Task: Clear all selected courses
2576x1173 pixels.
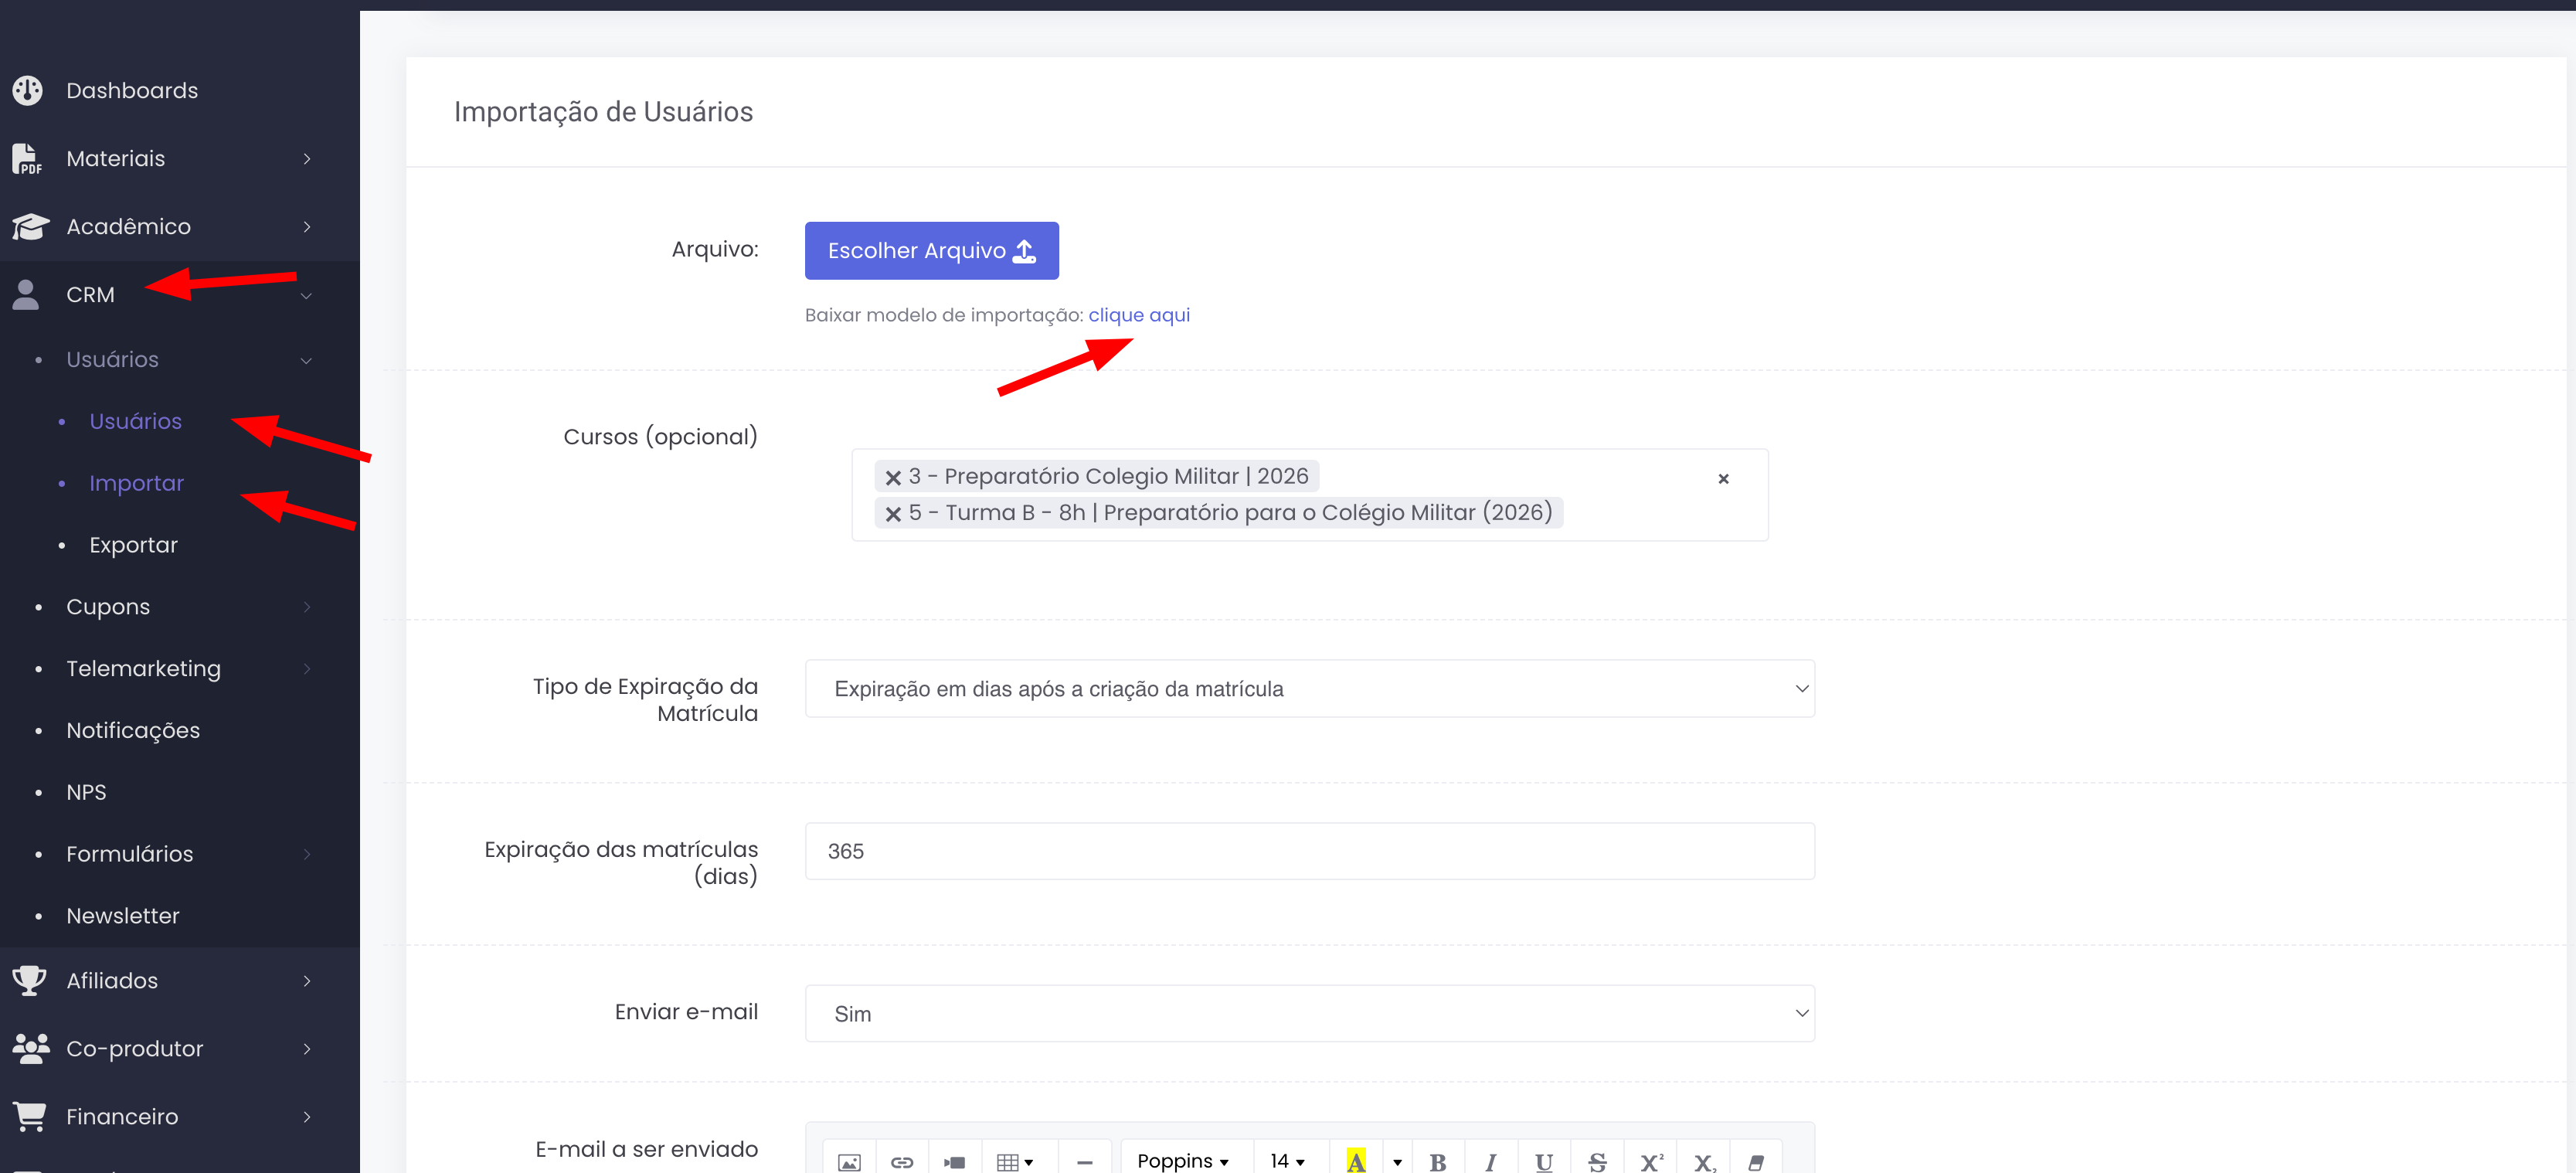Action: pos(1723,479)
